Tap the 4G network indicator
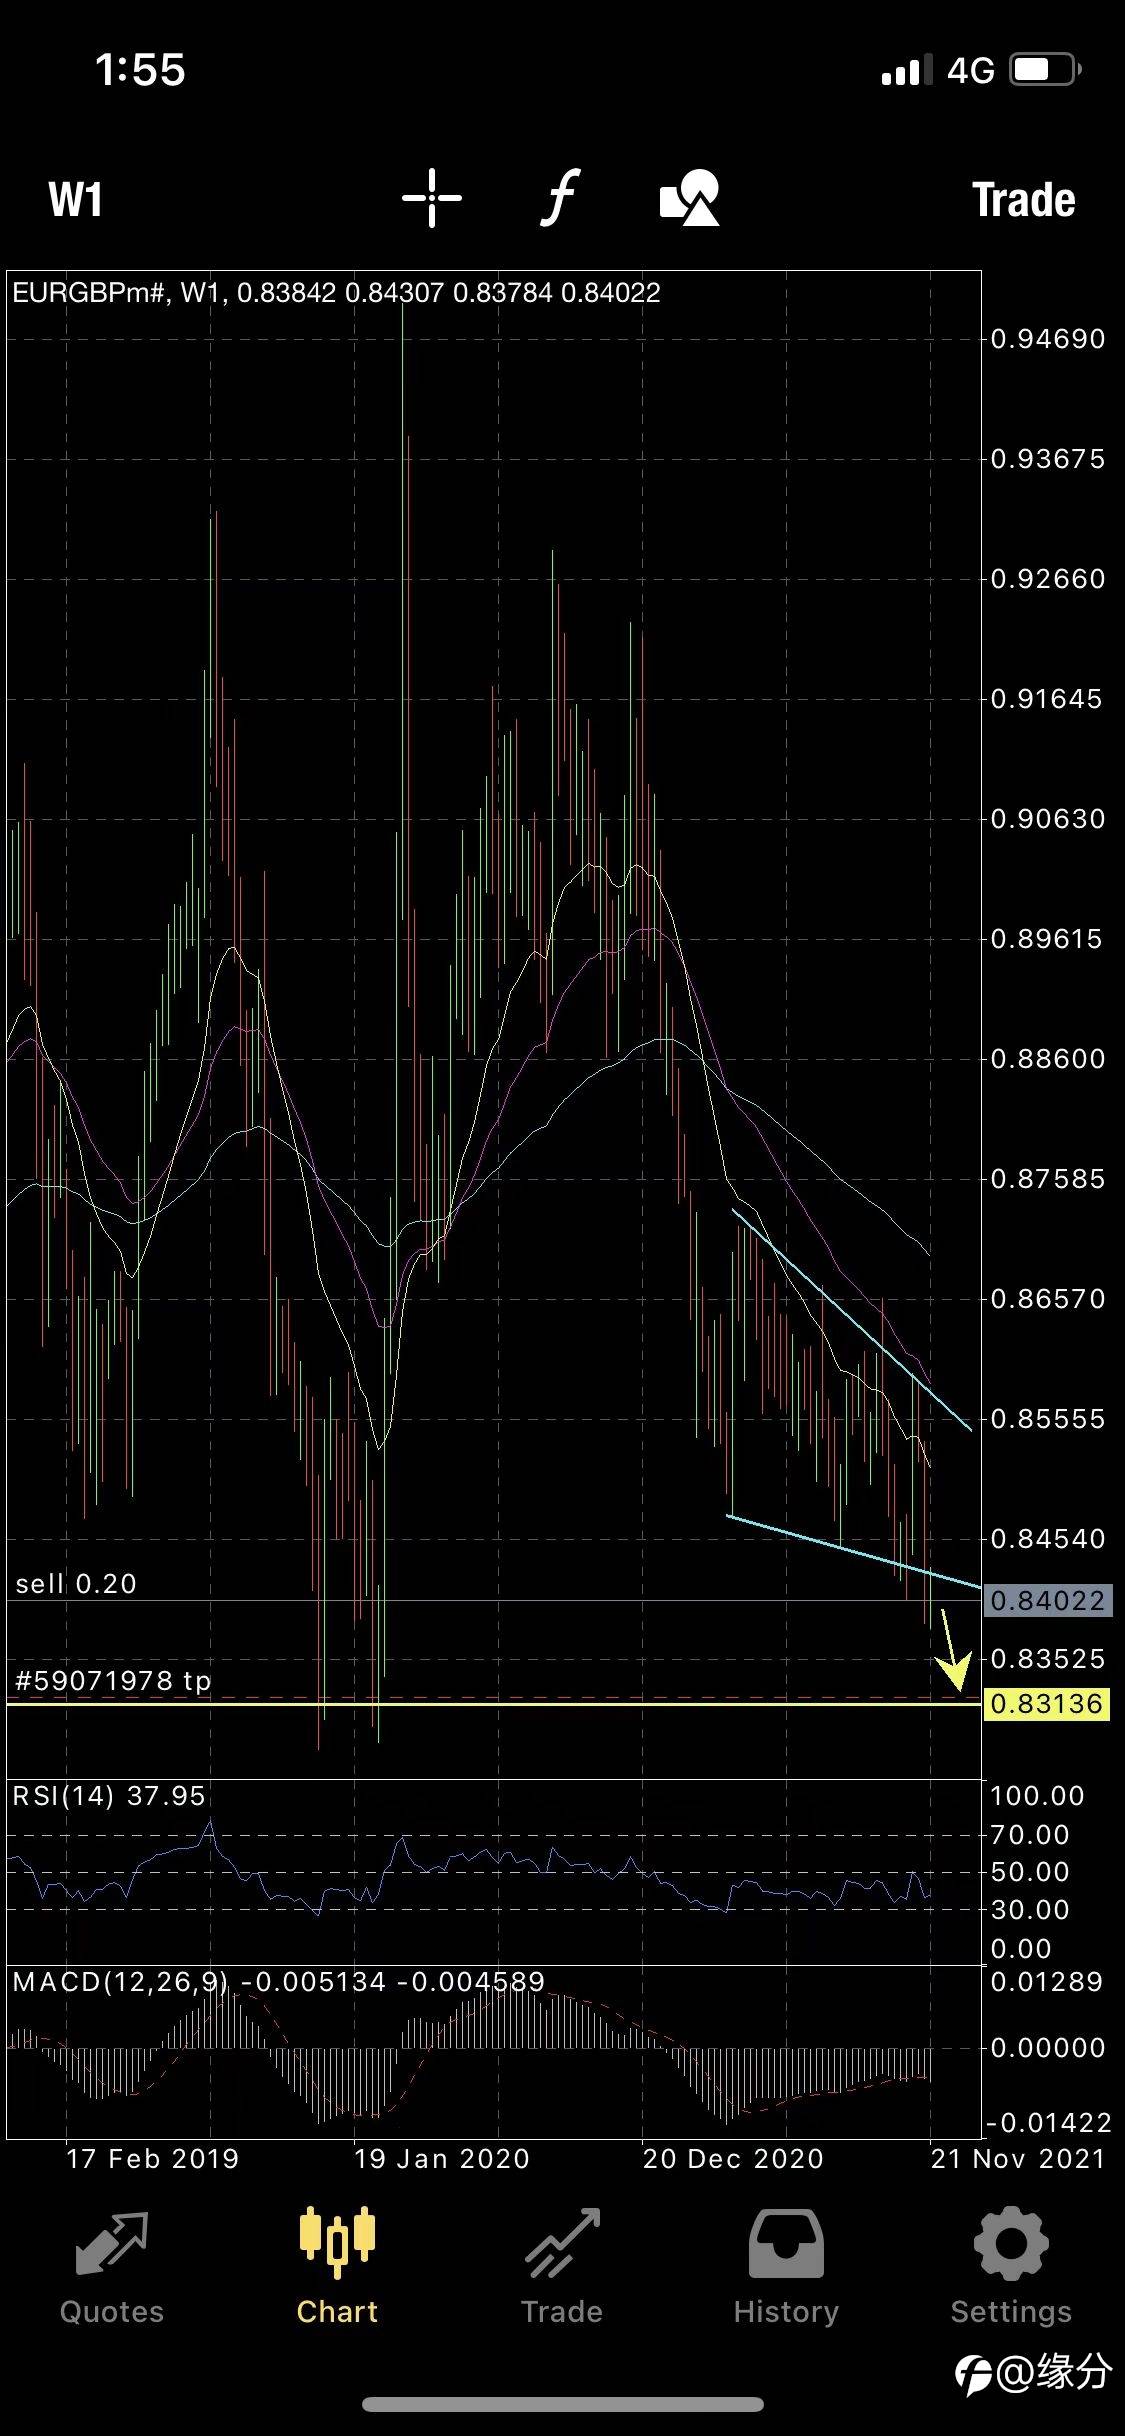1125x2436 pixels. tap(971, 70)
